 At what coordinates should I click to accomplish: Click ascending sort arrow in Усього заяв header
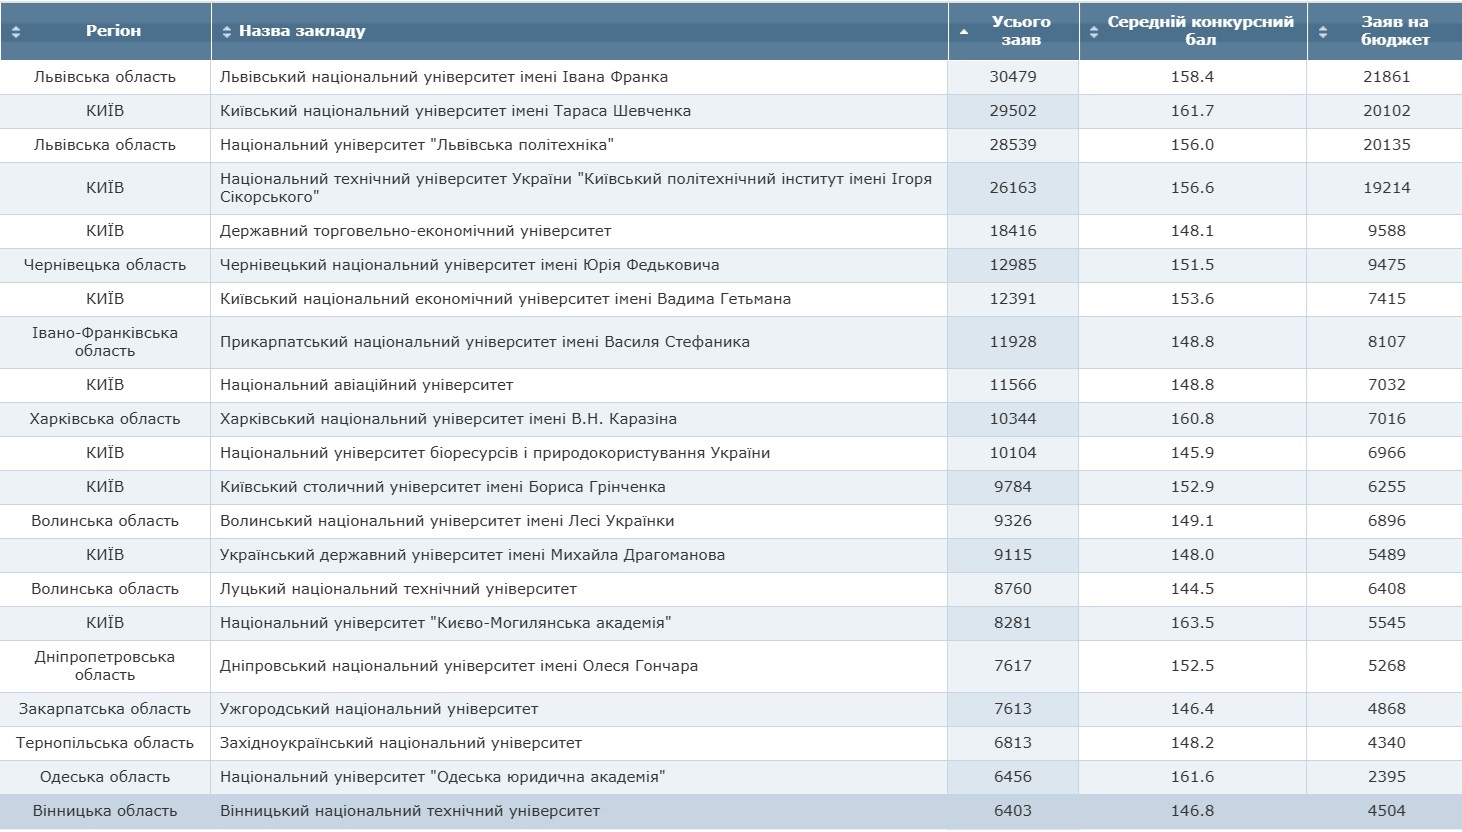click(964, 32)
